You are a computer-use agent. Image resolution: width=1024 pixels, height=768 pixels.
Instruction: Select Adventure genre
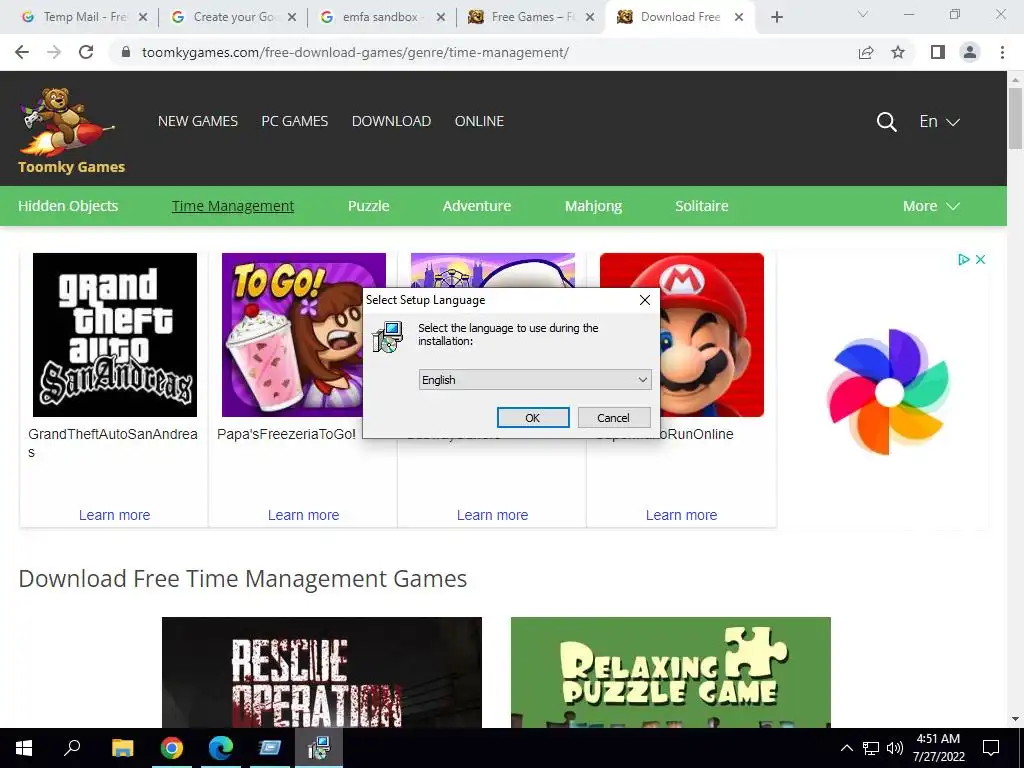477,206
